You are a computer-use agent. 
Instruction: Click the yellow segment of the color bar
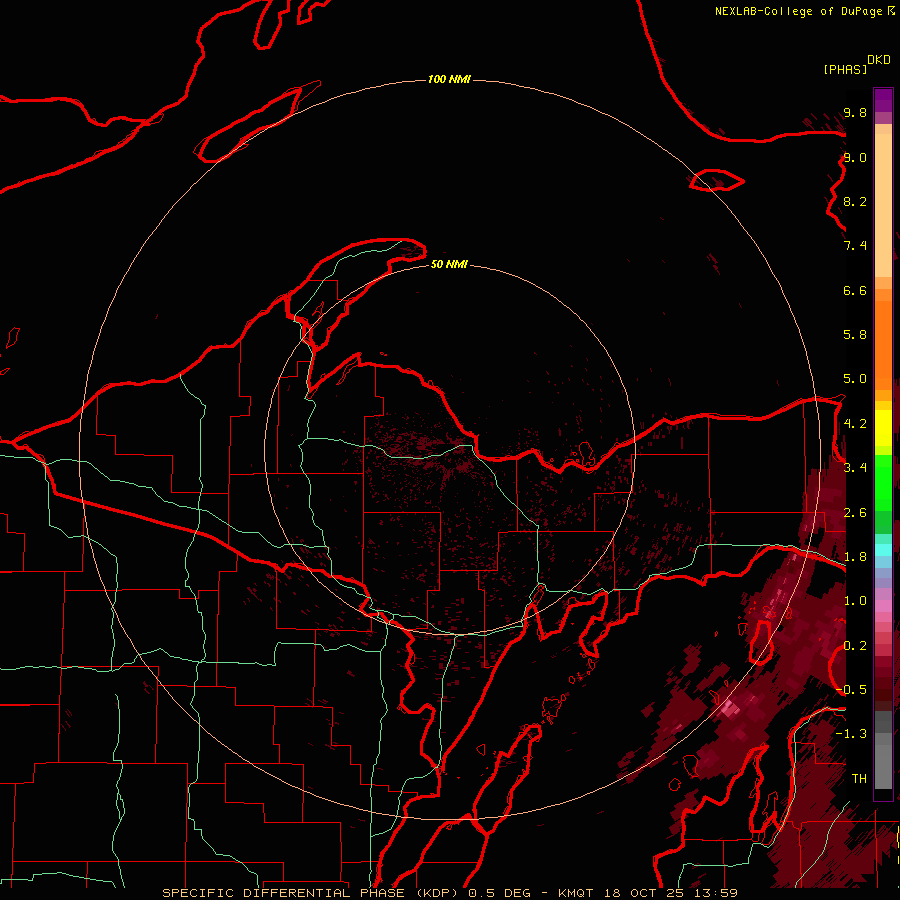(x=883, y=428)
